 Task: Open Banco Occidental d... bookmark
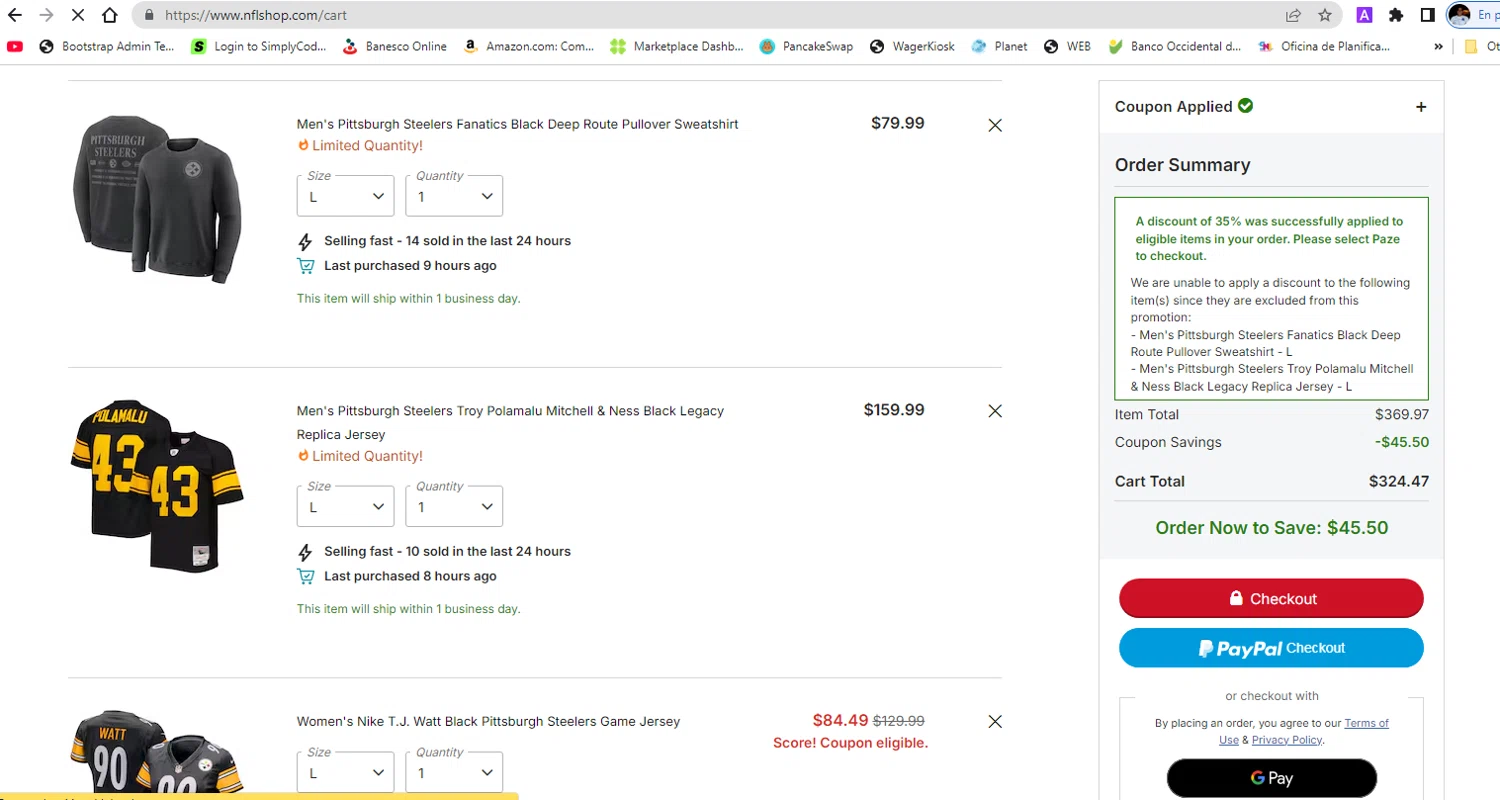click(x=1175, y=46)
